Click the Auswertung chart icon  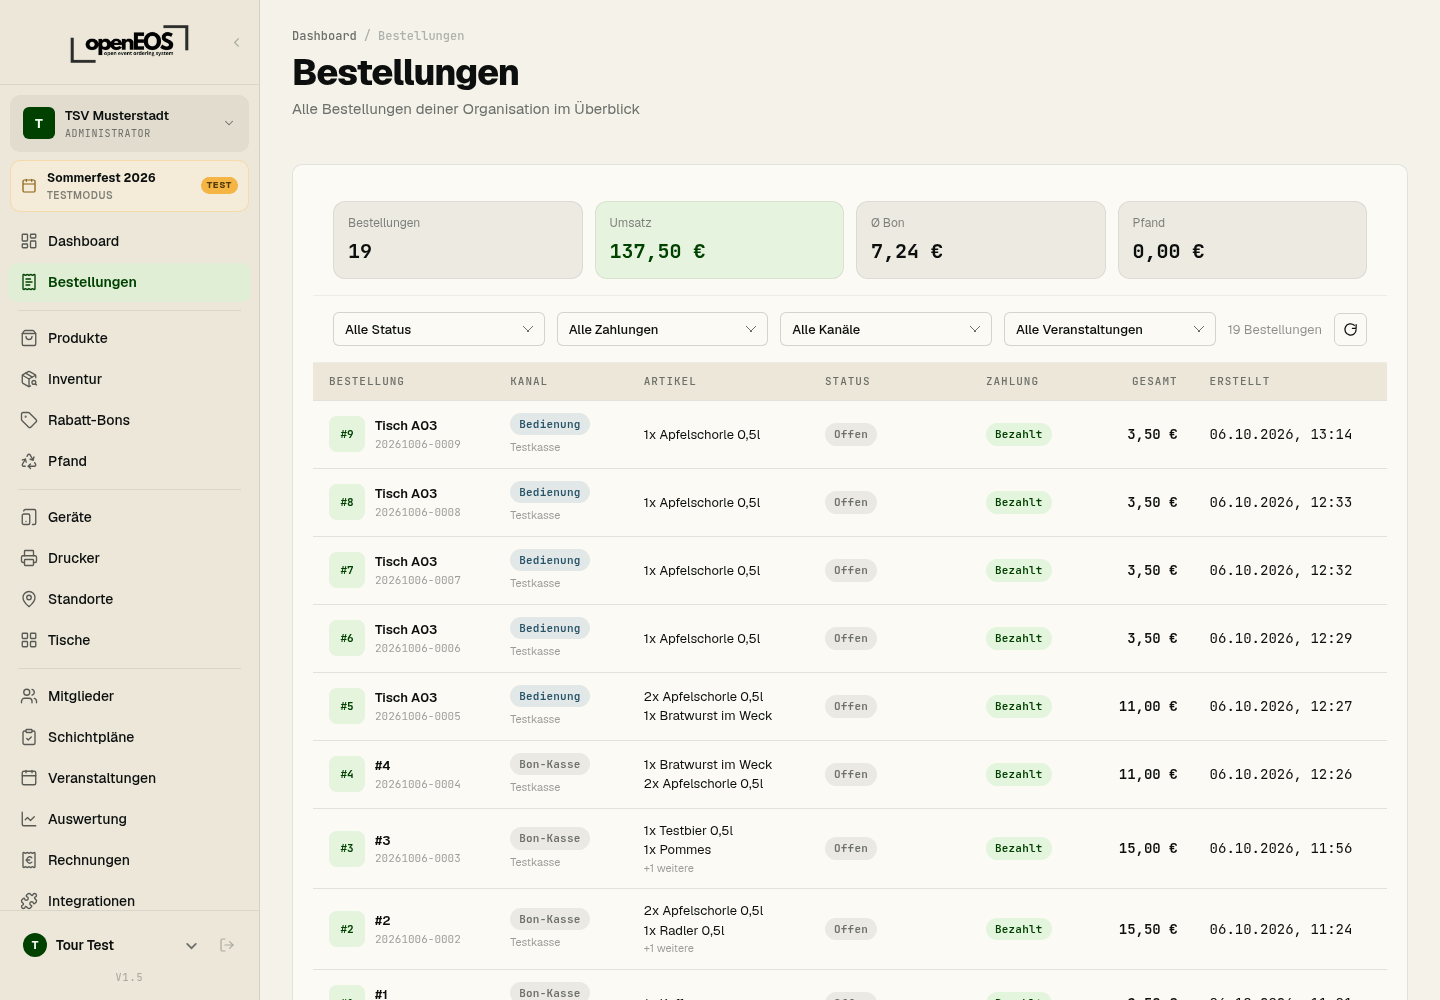tap(29, 819)
